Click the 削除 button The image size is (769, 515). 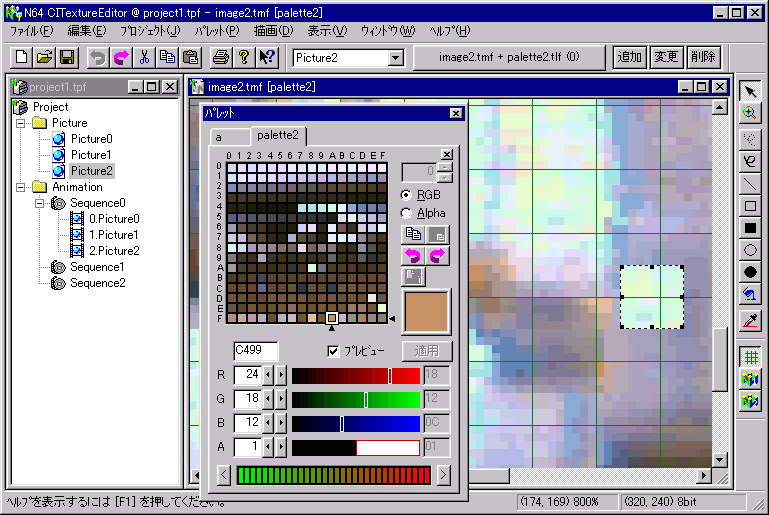(x=702, y=58)
